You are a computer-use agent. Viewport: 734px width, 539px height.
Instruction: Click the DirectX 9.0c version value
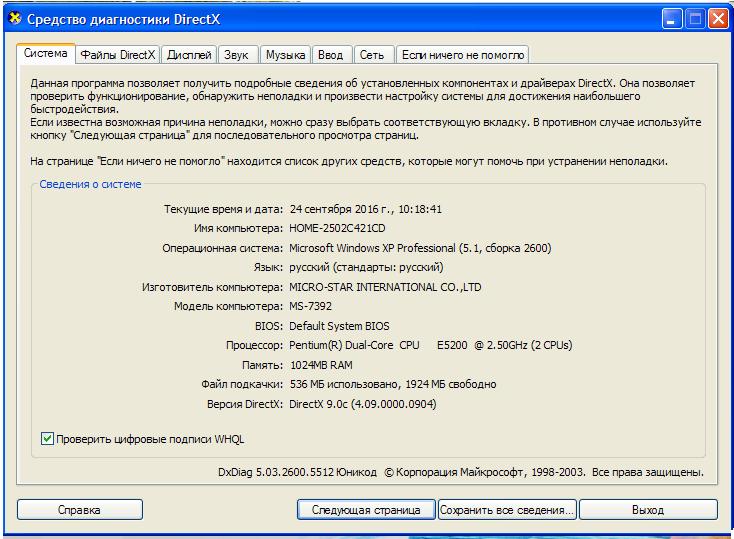363,404
